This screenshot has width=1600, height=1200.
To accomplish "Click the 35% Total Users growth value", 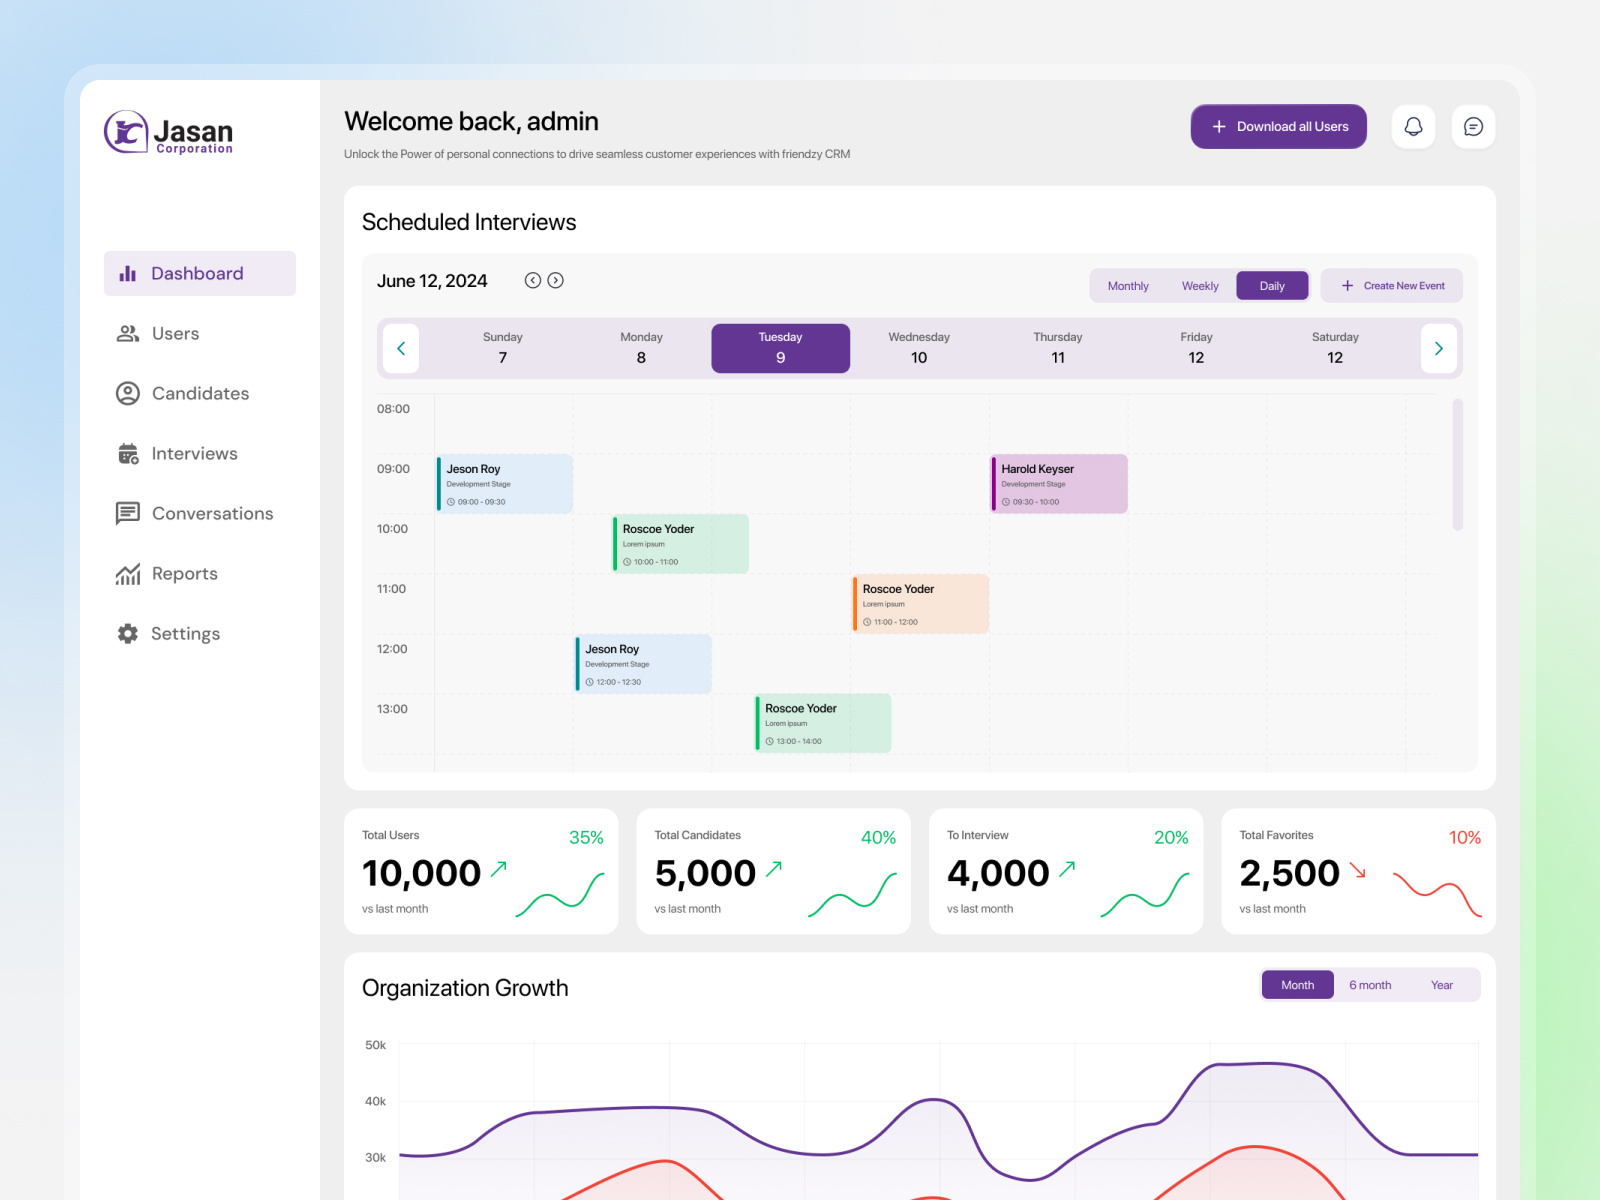I will [x=586, y=838].
